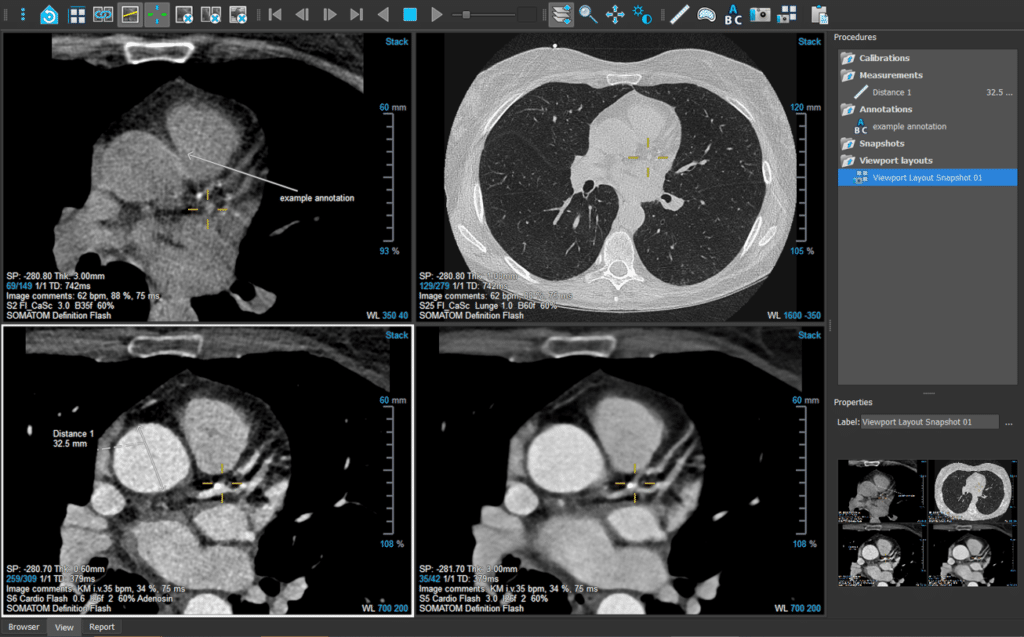Open the Annotation ABC text tool
The width and height of the screenshot is (1024, 637).
(x=733, y=14)
